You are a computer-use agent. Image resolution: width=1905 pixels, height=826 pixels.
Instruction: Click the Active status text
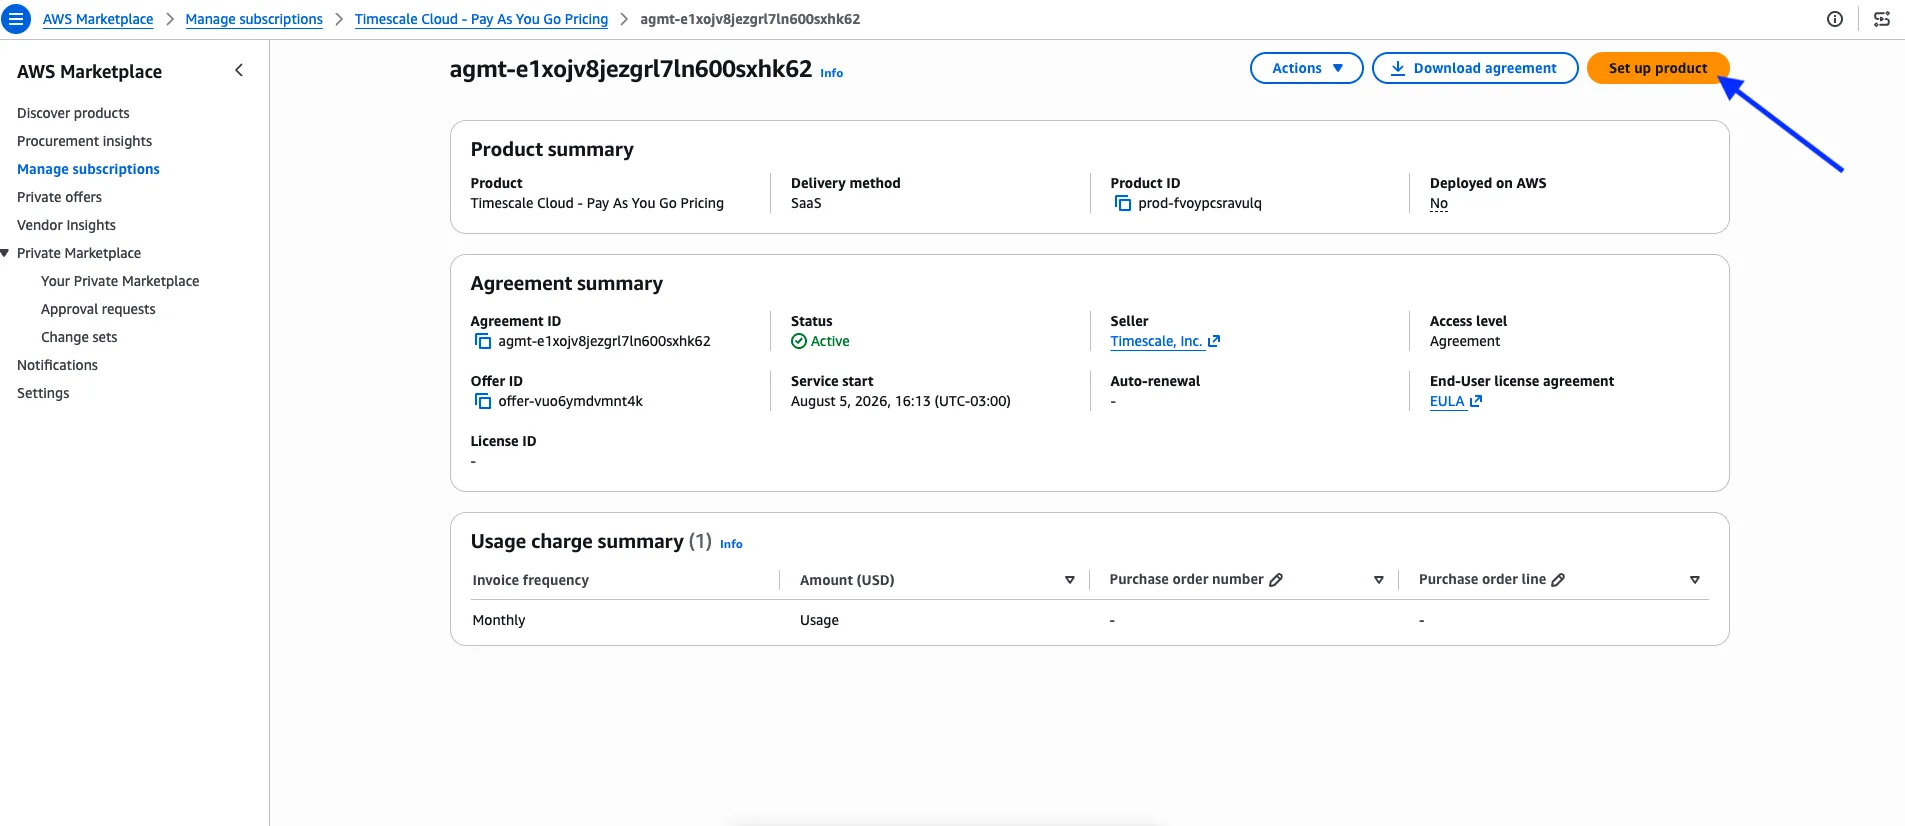tap(830, 341)
